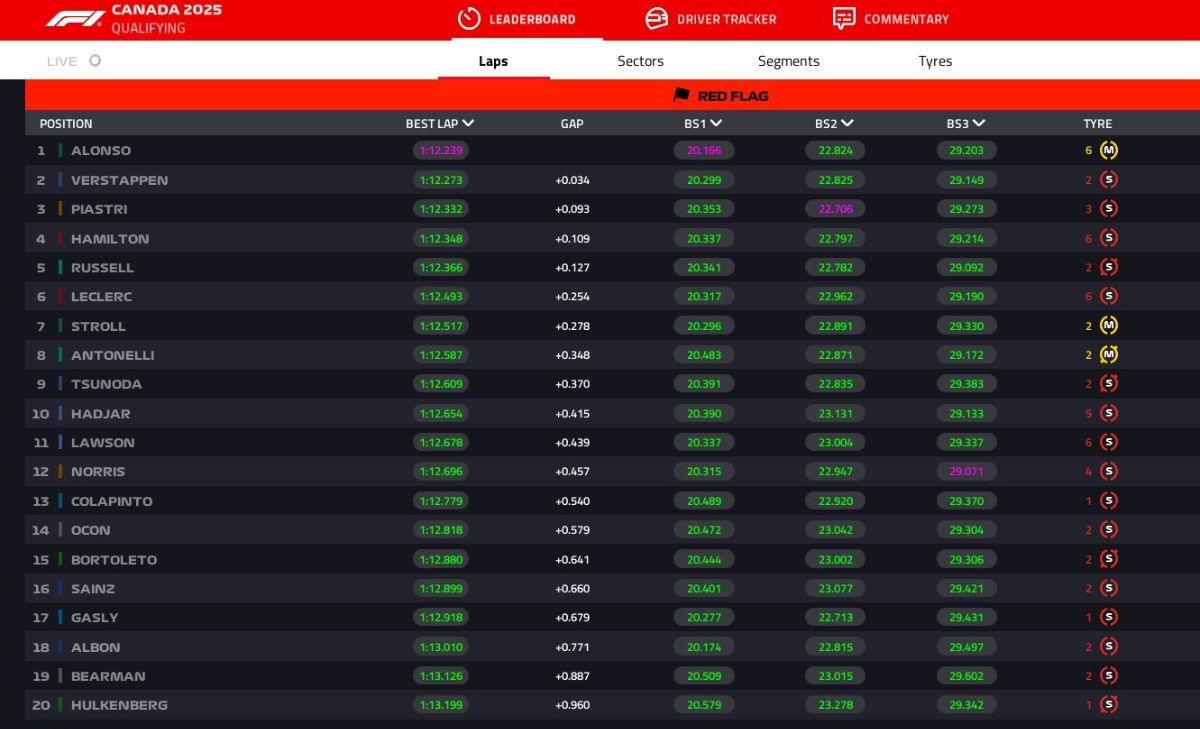Click the F1 logo in the header
This screenshot has height=729, width=1200.
[x=74, y=19]
